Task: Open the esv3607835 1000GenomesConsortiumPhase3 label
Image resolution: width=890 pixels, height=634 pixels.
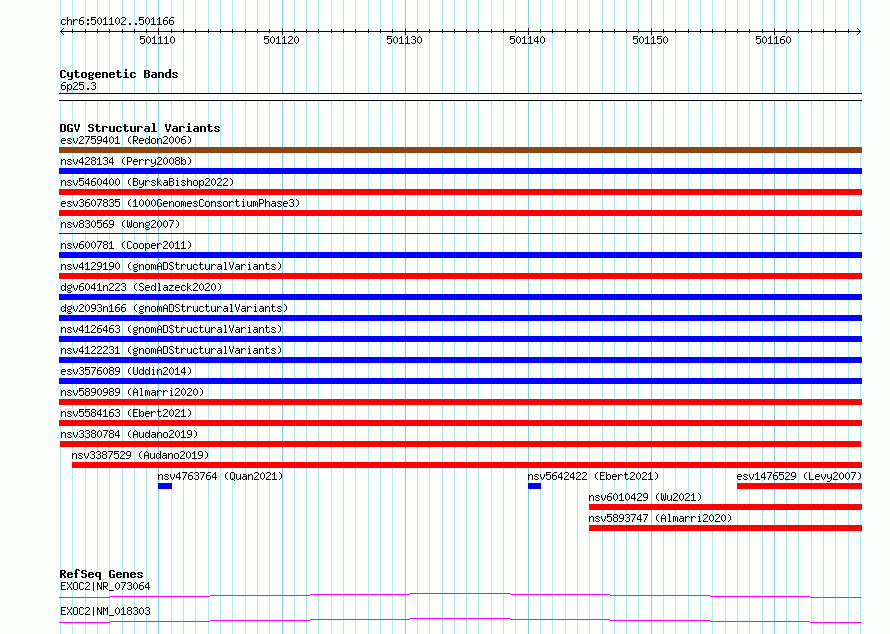Action: 180,203
